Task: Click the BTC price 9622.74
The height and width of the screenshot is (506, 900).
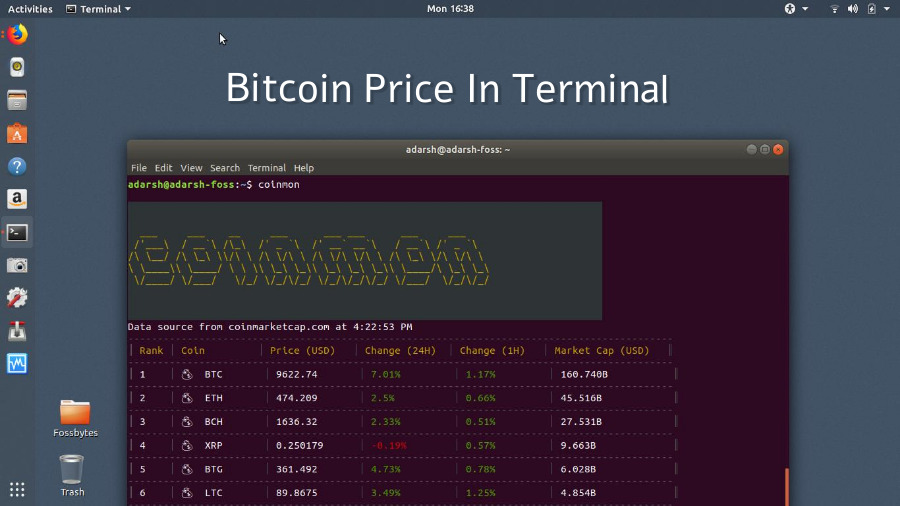Action: pyautogui.click(x=297, y=374)
